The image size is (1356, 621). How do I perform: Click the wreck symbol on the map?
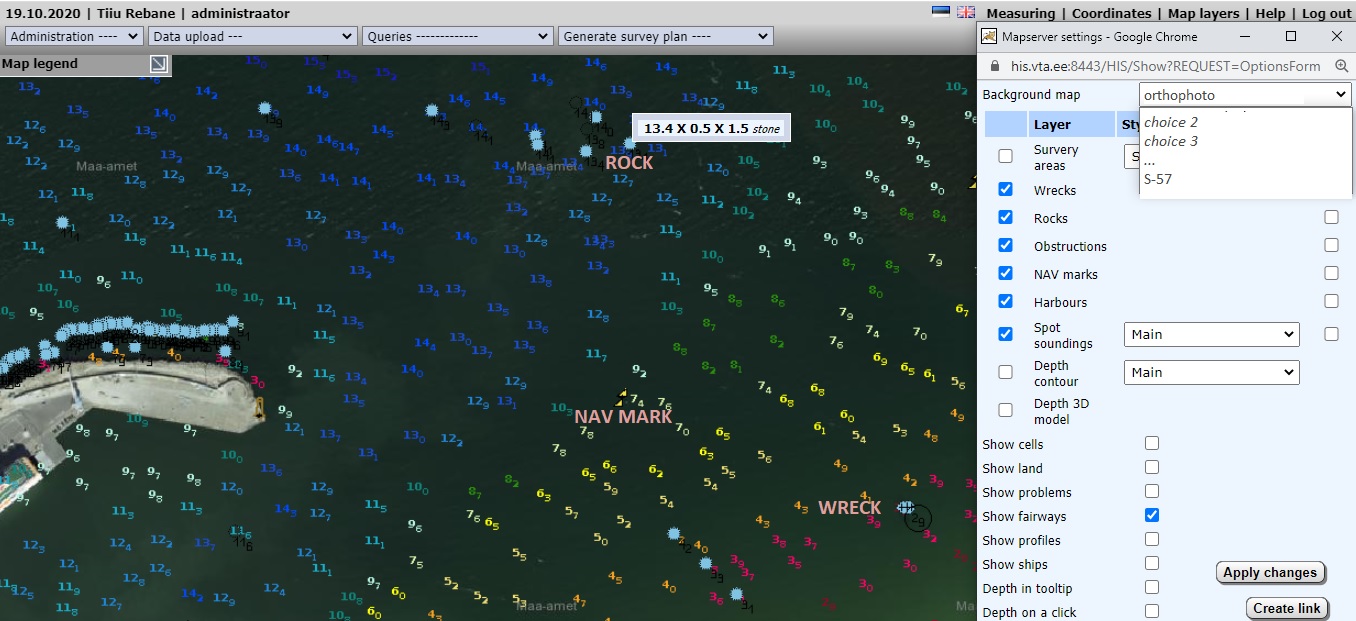click(x=906, y=507)
